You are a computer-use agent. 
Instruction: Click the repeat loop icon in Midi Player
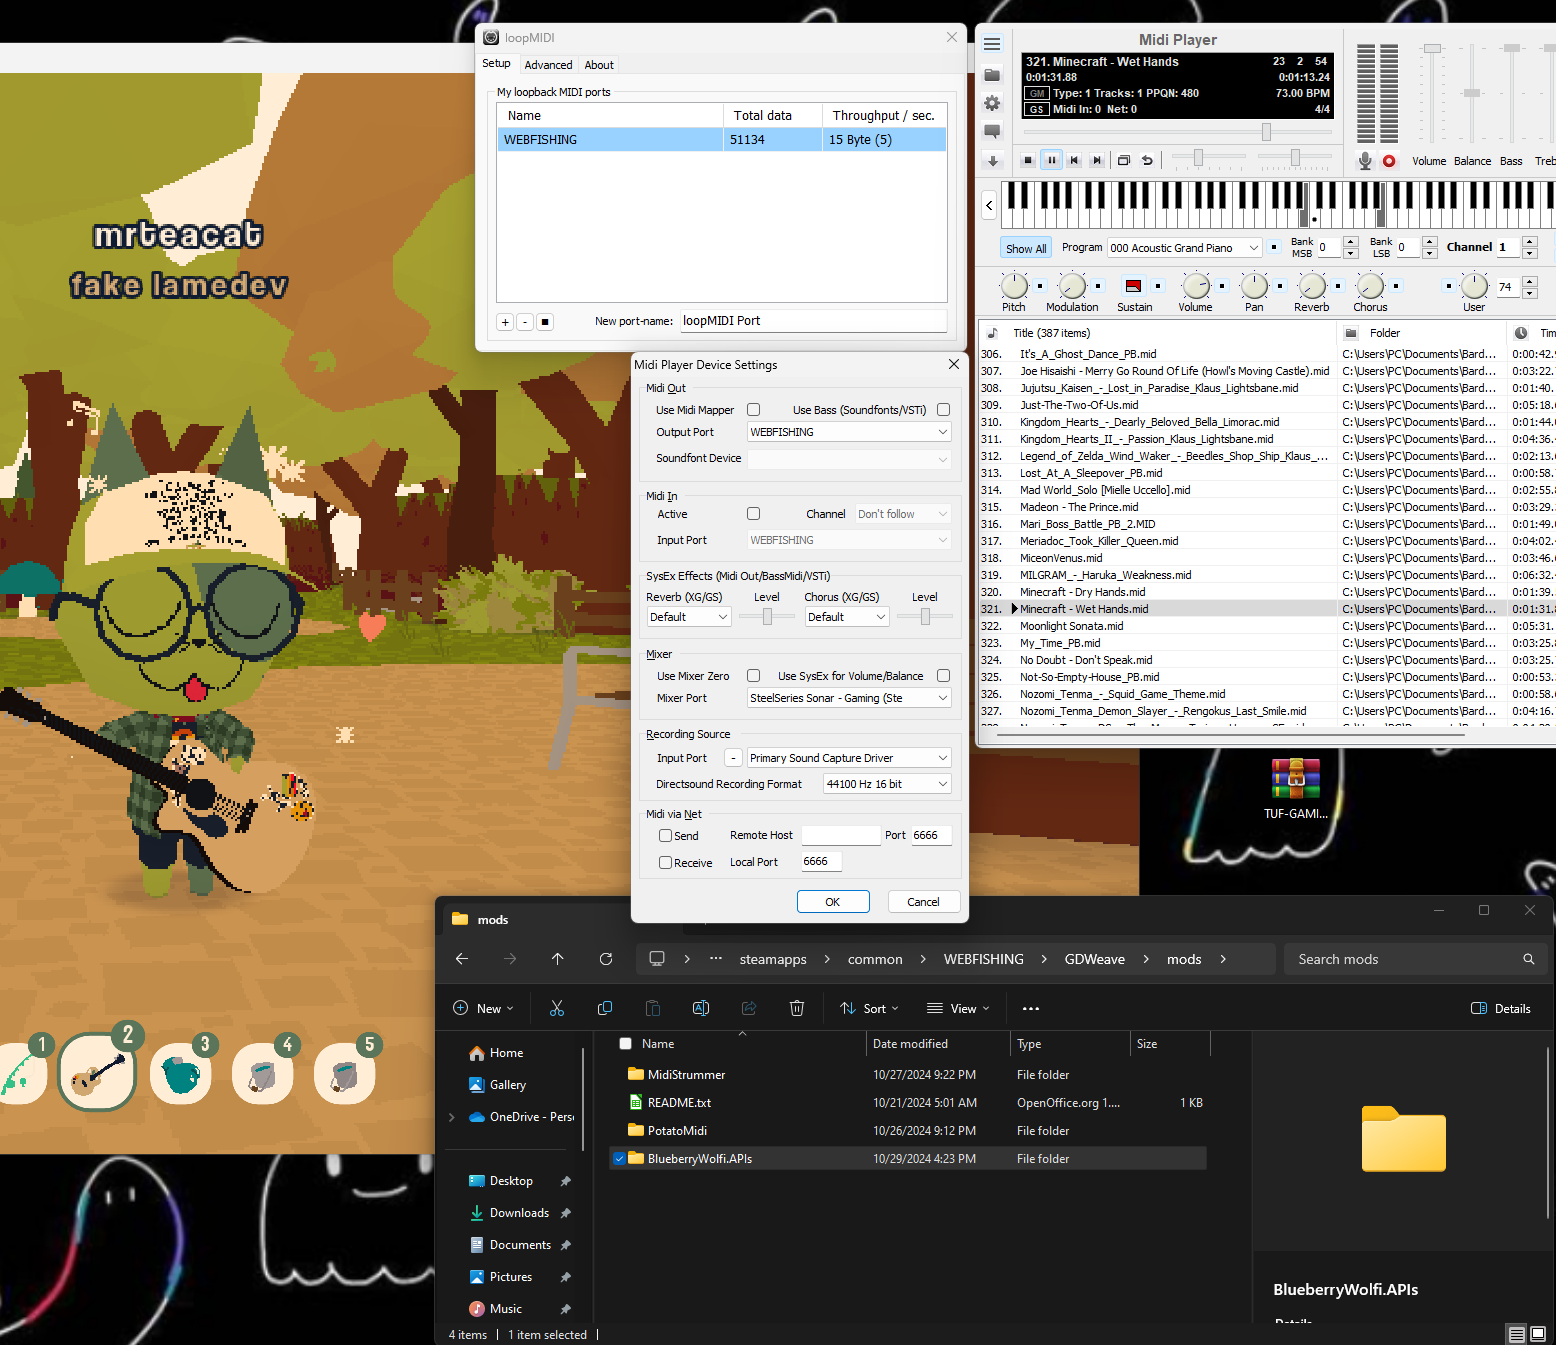click(x=1147, y=160)
